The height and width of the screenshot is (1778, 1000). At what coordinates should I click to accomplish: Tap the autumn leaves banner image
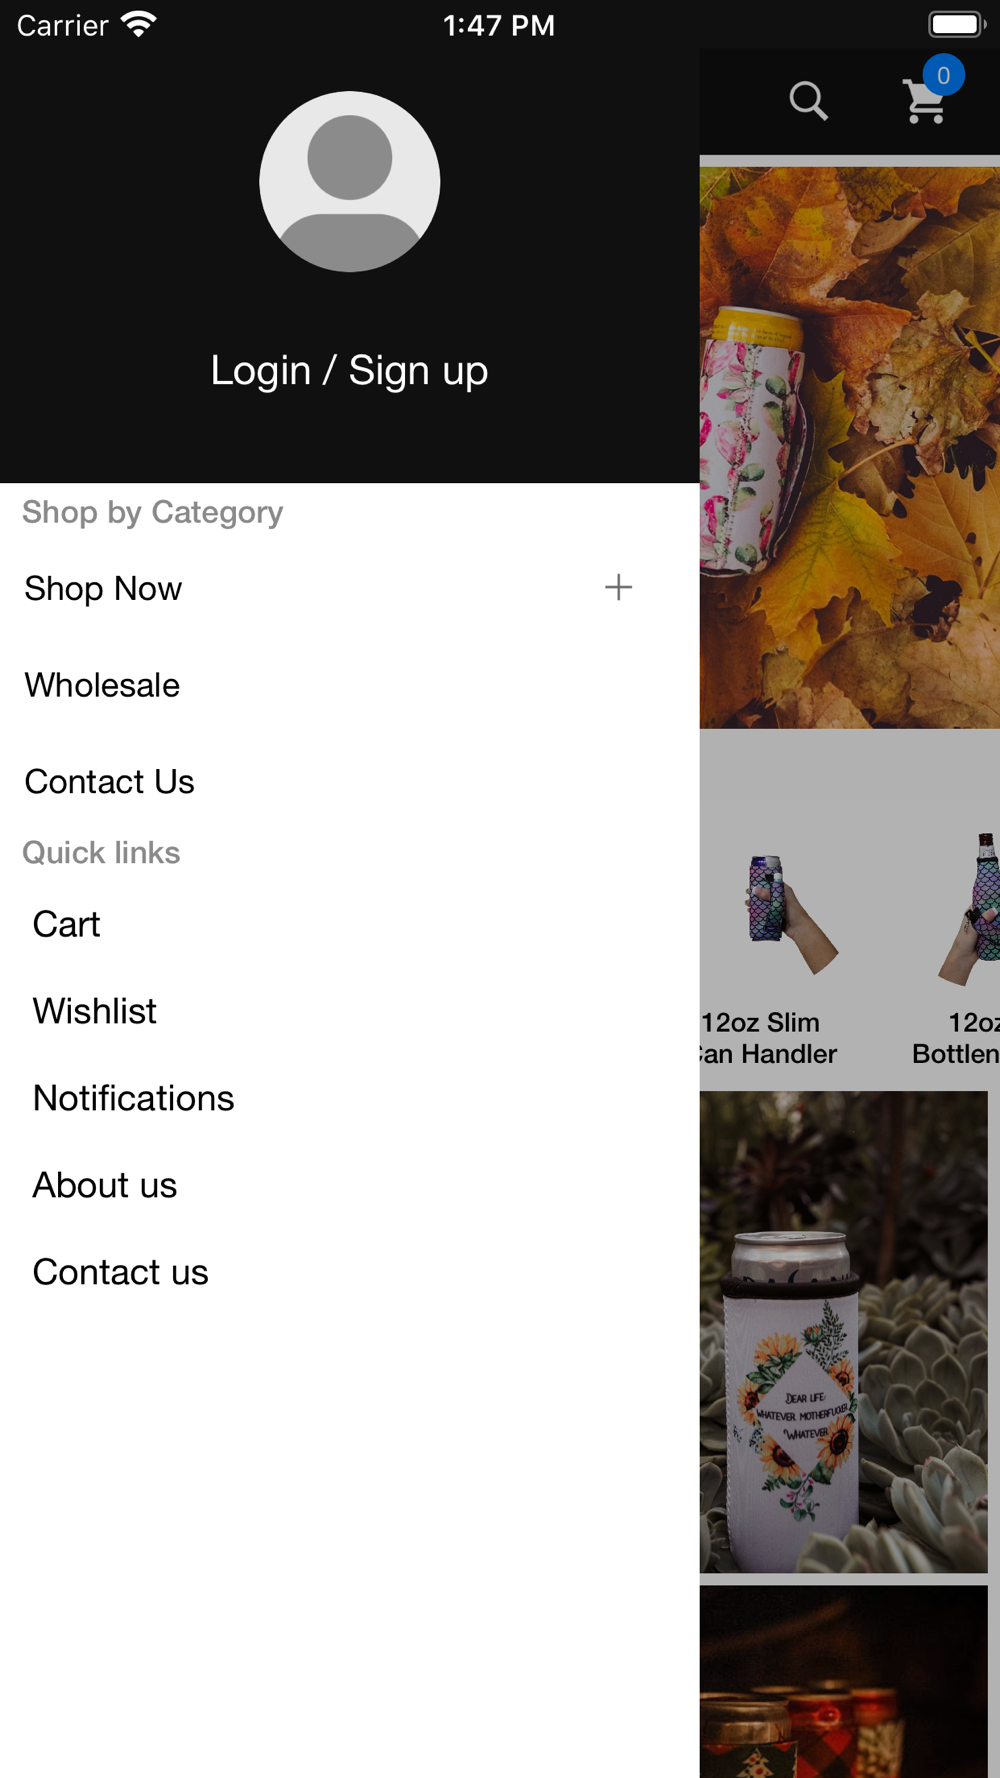(850, 447)
